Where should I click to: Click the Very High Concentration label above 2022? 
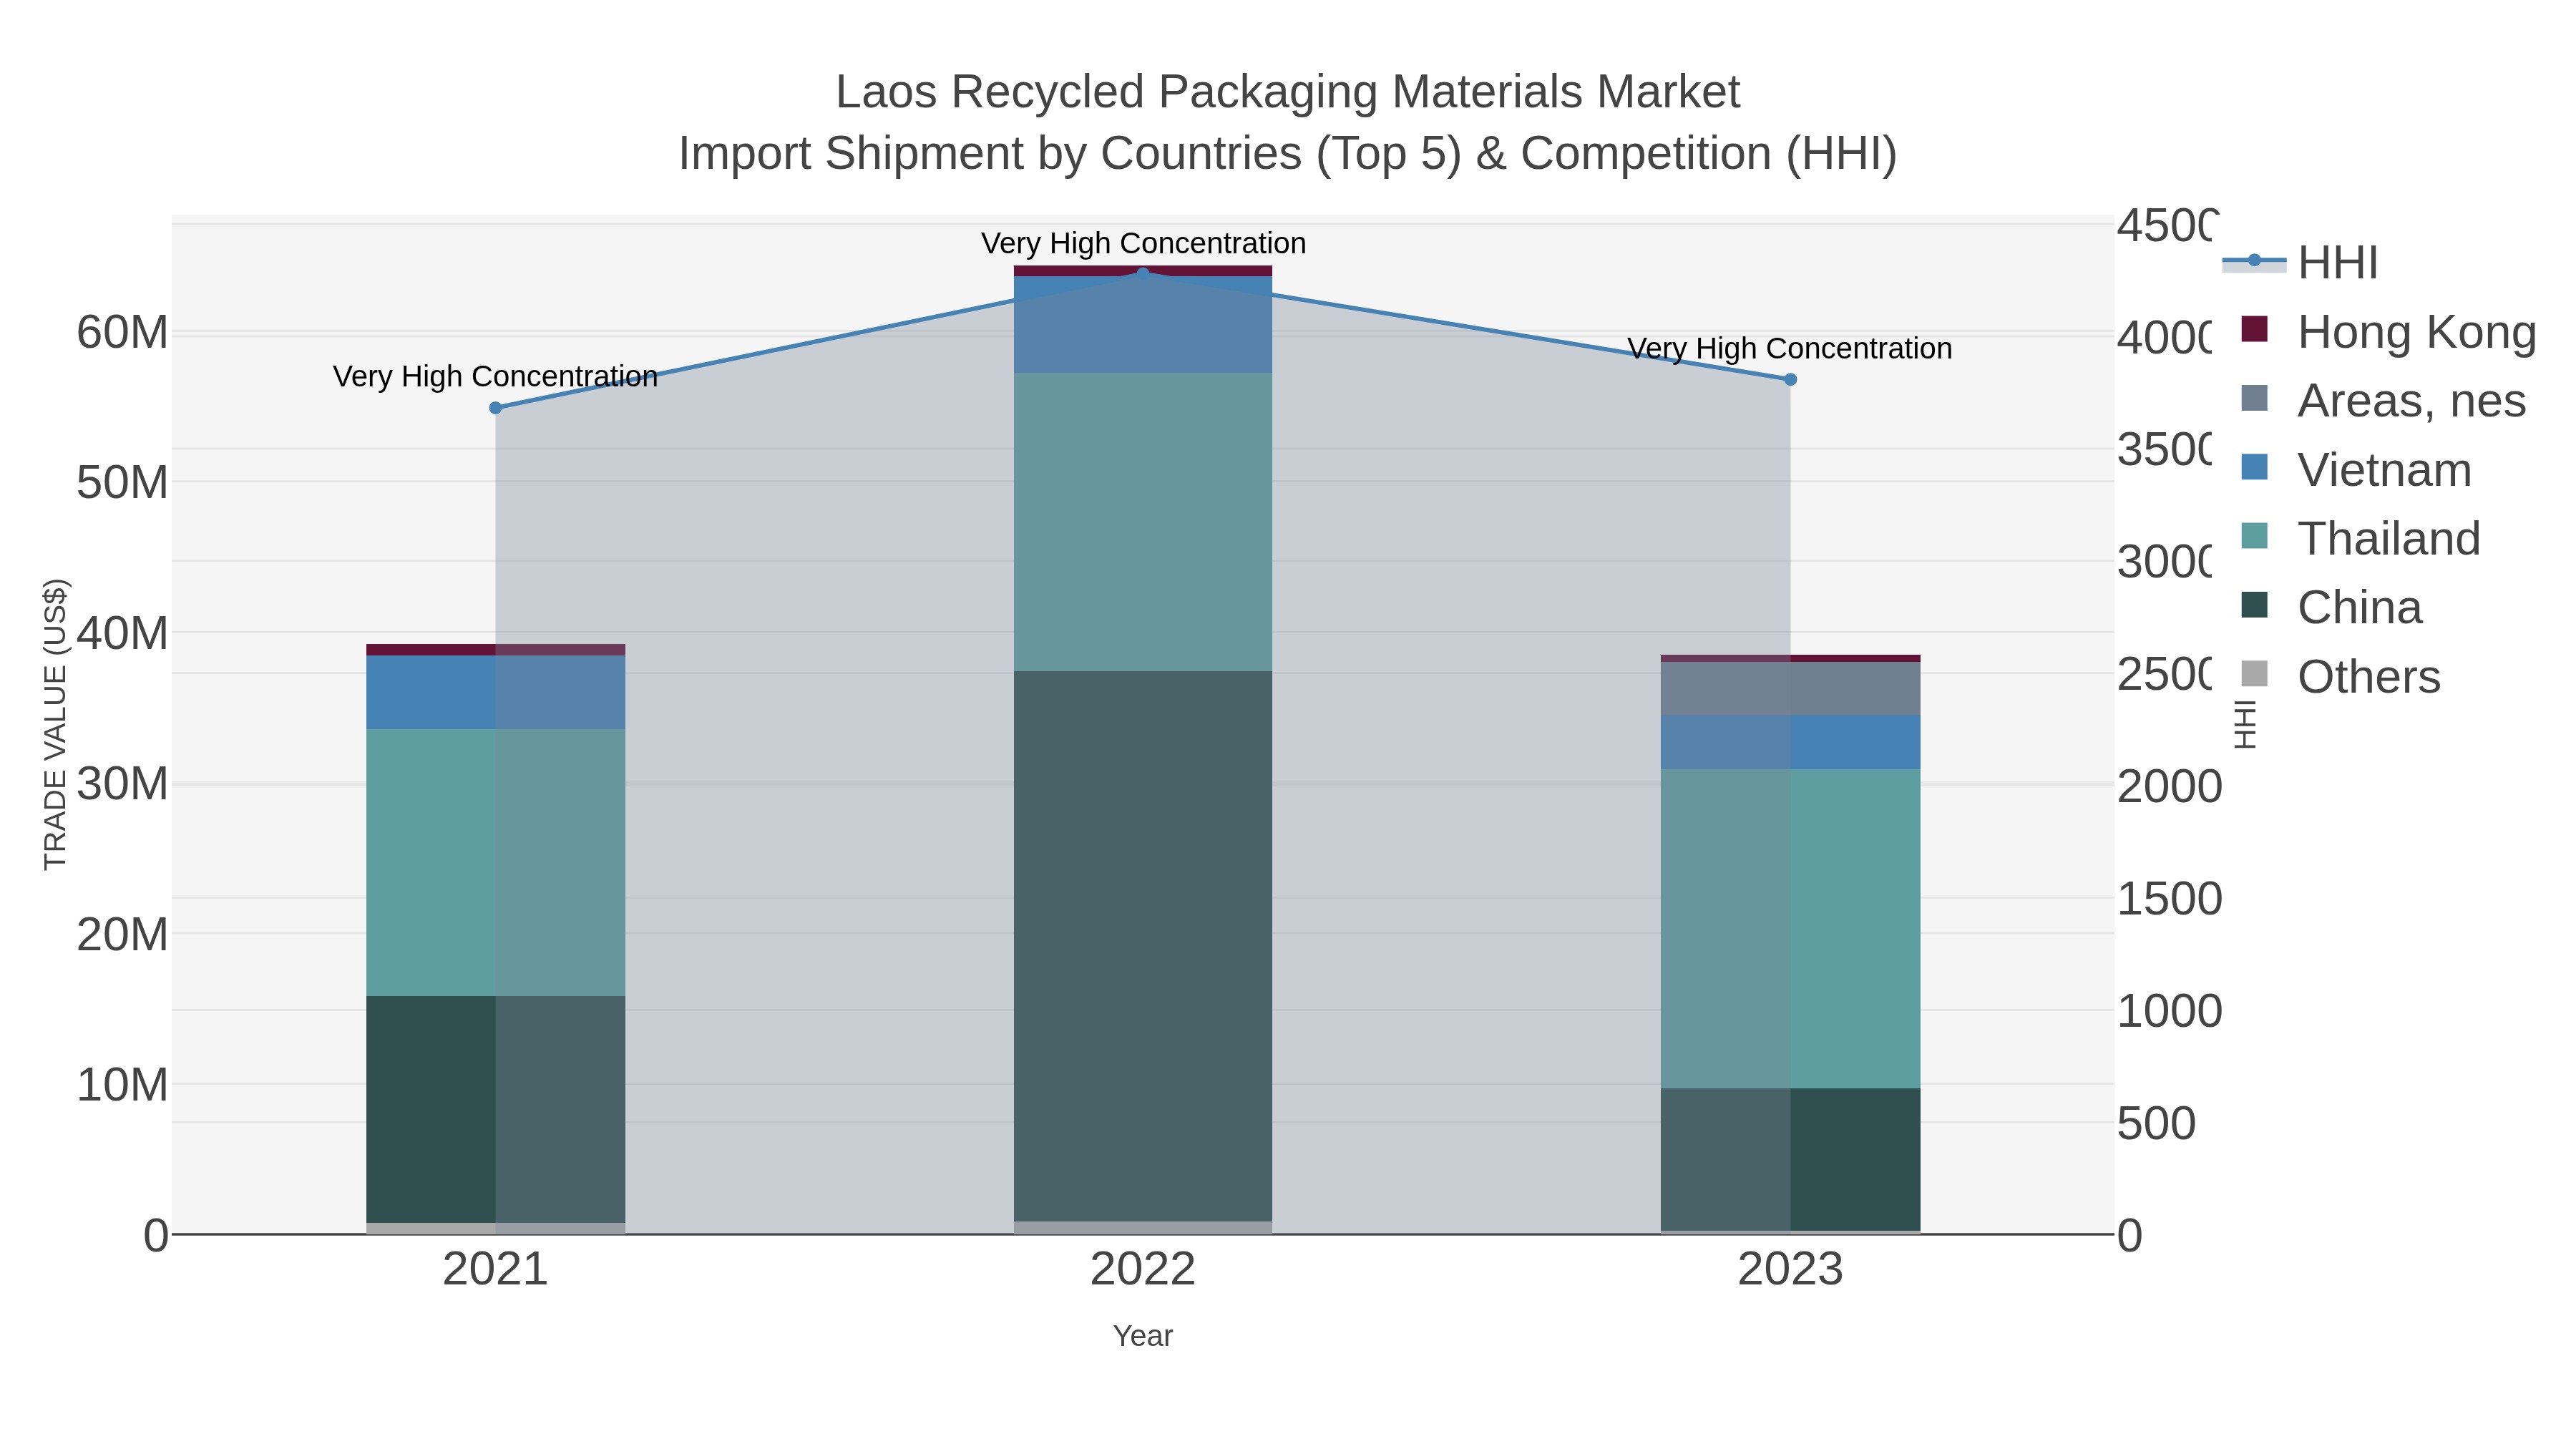[1143, 244]
